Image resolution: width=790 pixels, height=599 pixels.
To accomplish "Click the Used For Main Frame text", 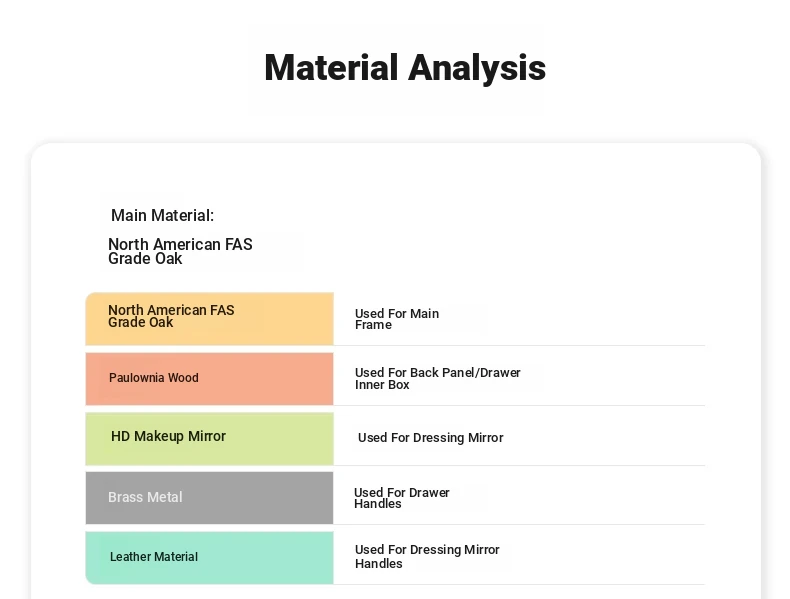I will tap(397, 319).
